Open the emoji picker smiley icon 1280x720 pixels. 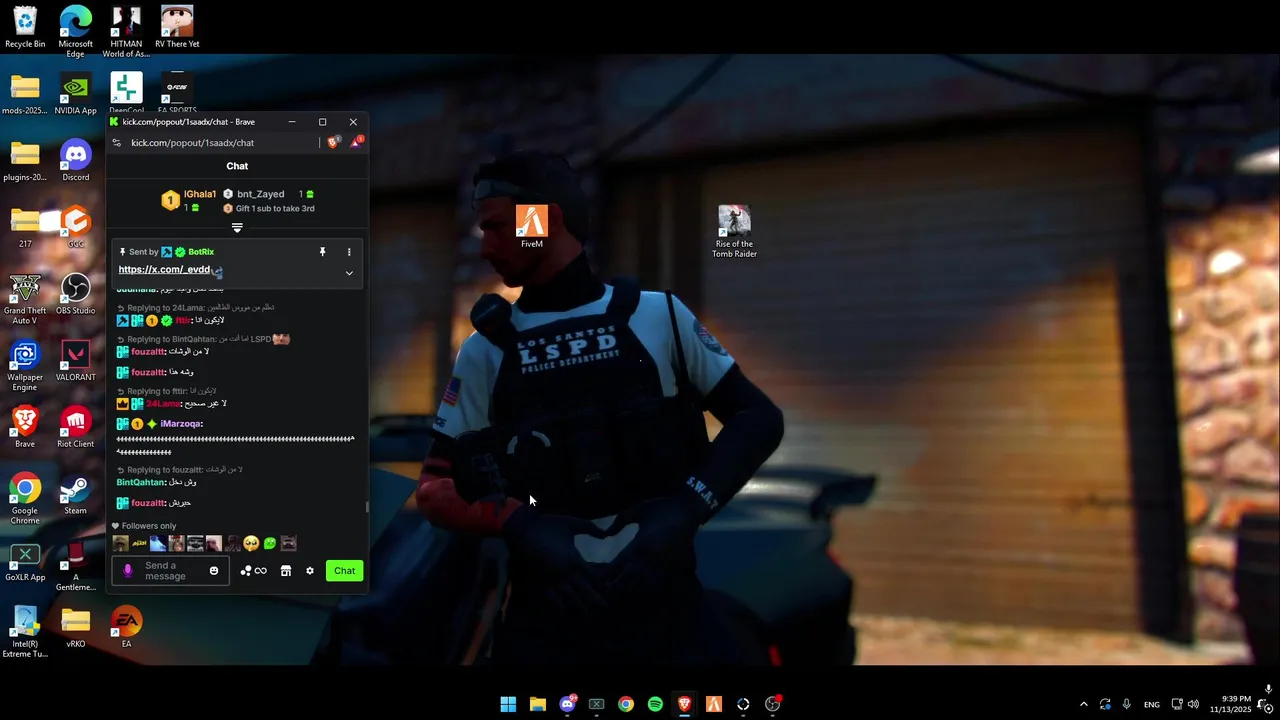pos(214,571)
